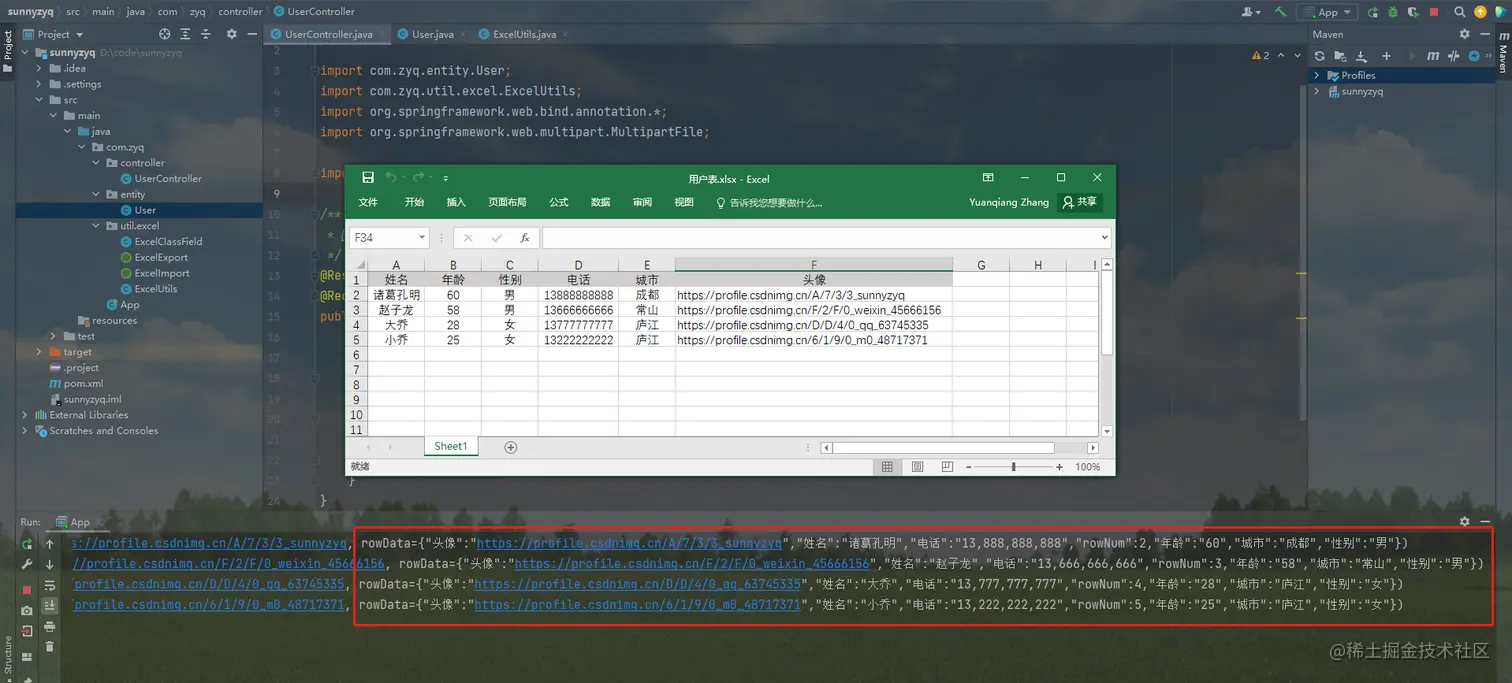Viewport: 1512px width, 683px height.
Task: Toggle scroll to end in console
Action: [49, 605]
